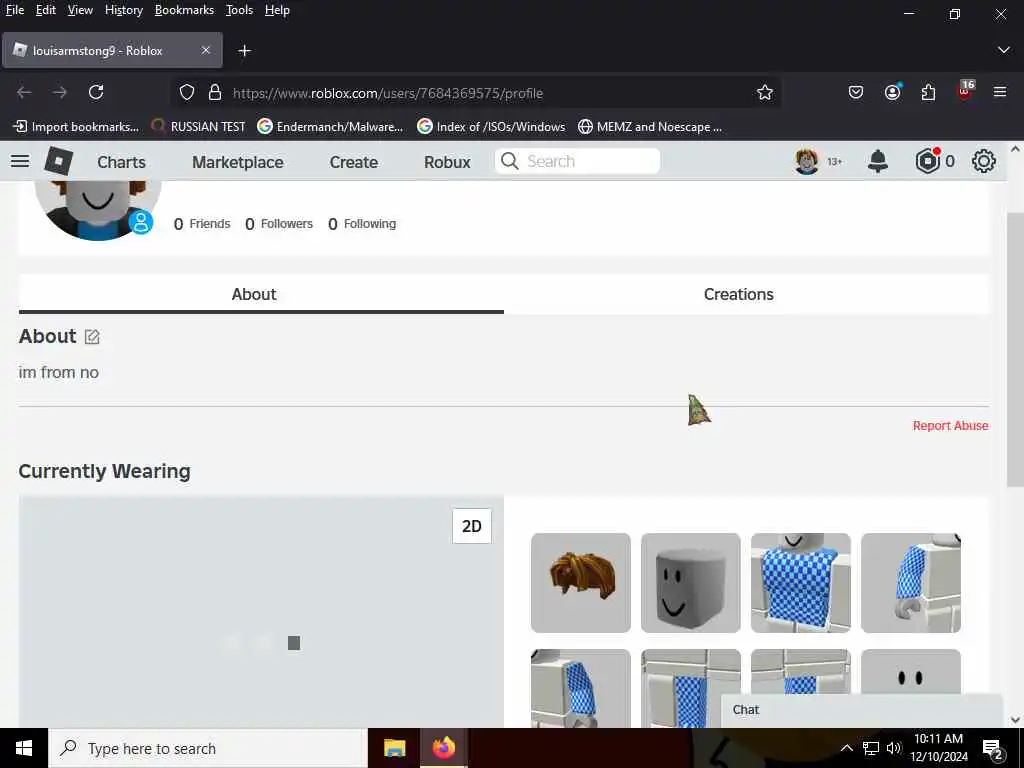Open the File menu
This screenshot has height=768, width=1024.
click(x=14, y=10)
